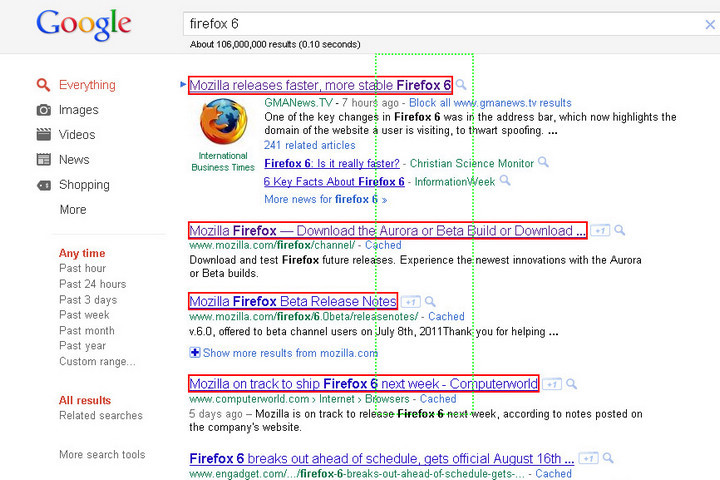Viewport: 720px width, 480px height.
Task: Filter results to Past 3 days
Action: click(88, 300)
